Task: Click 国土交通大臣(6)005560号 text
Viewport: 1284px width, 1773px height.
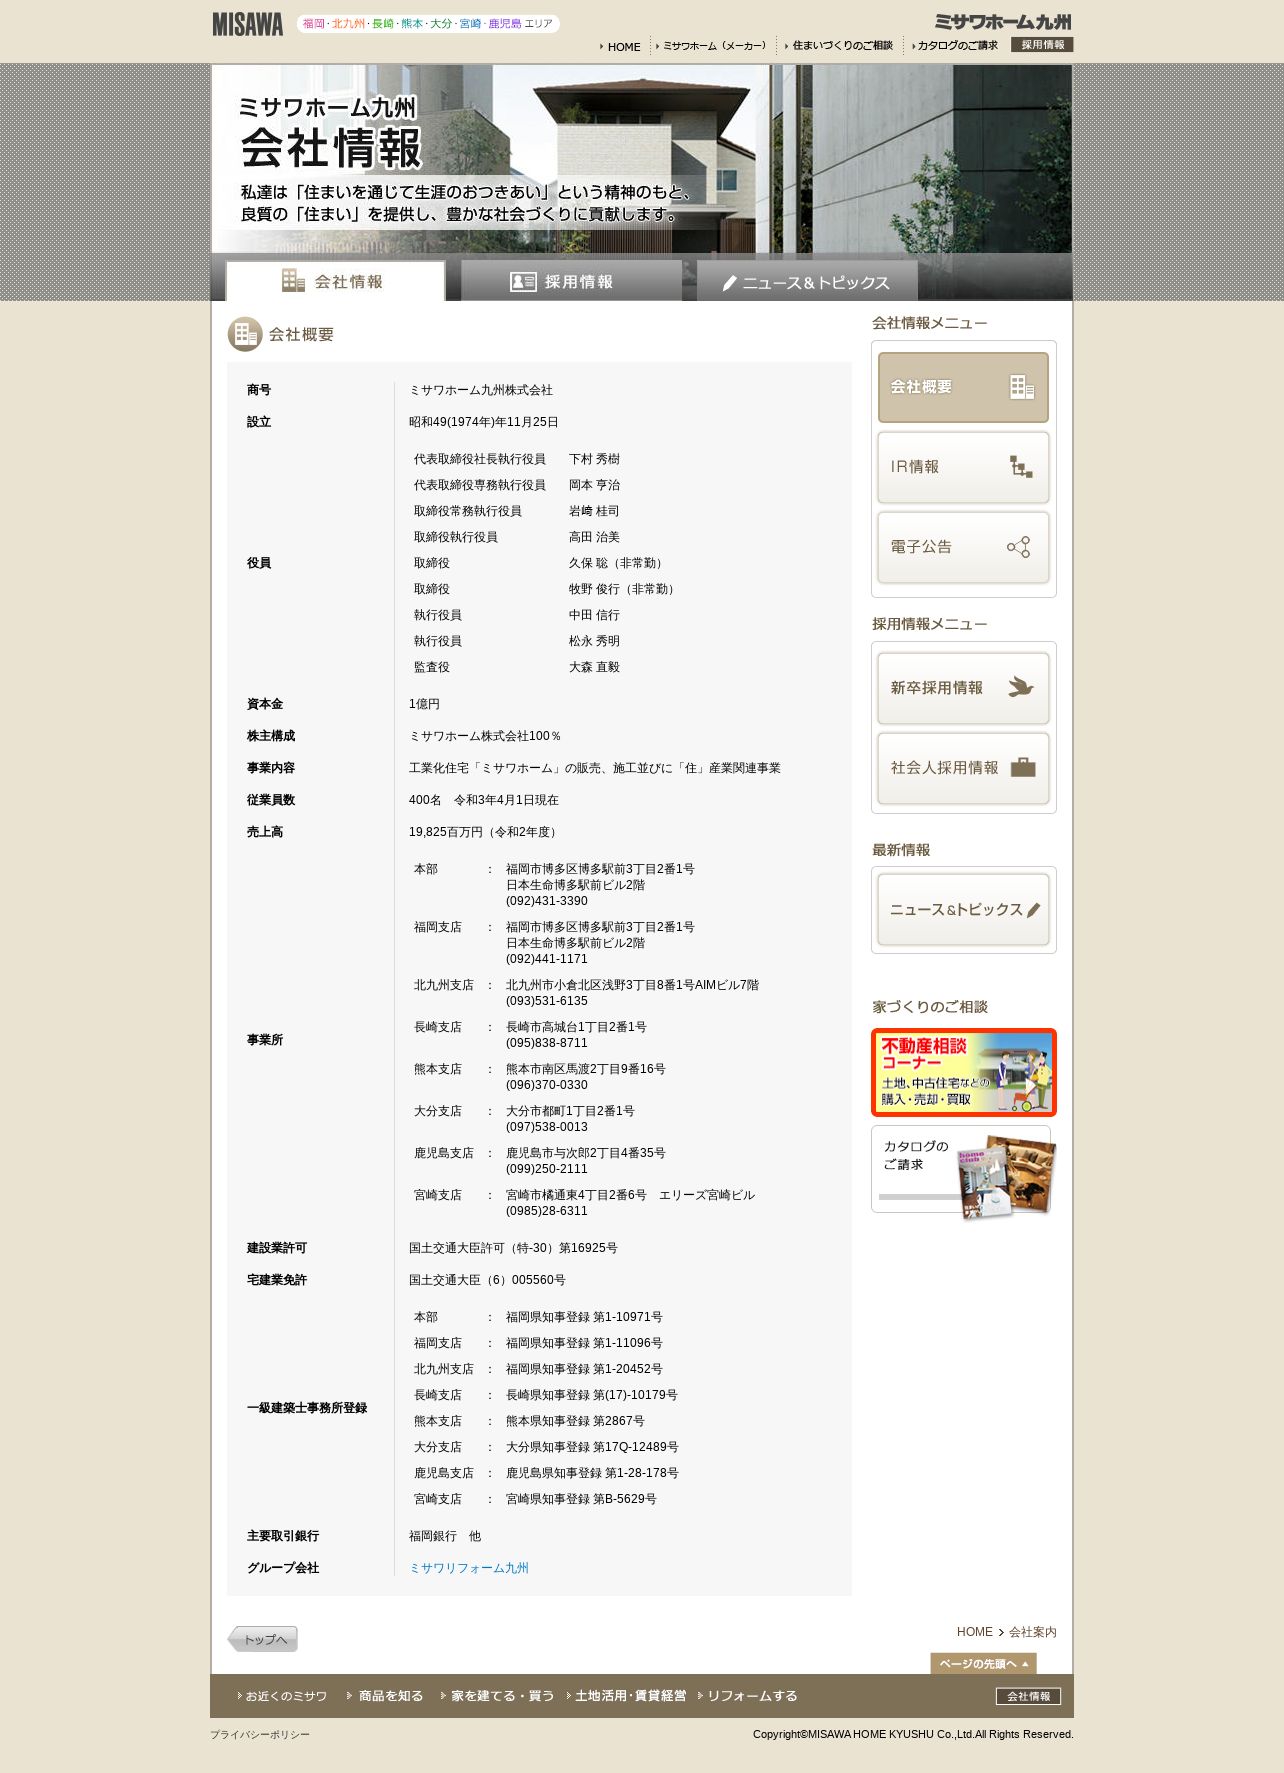Action: pyautogui.click(x=487, y=1280)
